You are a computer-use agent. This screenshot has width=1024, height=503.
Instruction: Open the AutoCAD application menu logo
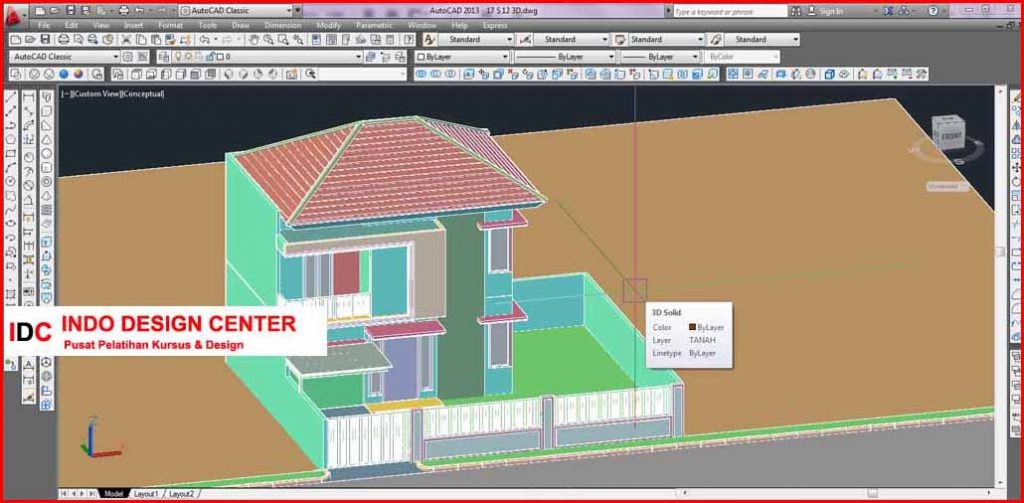tap(14, 16)
